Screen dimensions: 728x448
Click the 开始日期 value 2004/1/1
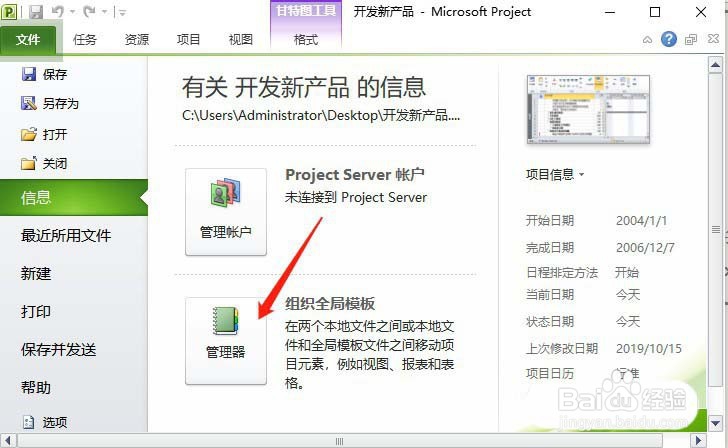pyautogui.click(x=641, y=221)
